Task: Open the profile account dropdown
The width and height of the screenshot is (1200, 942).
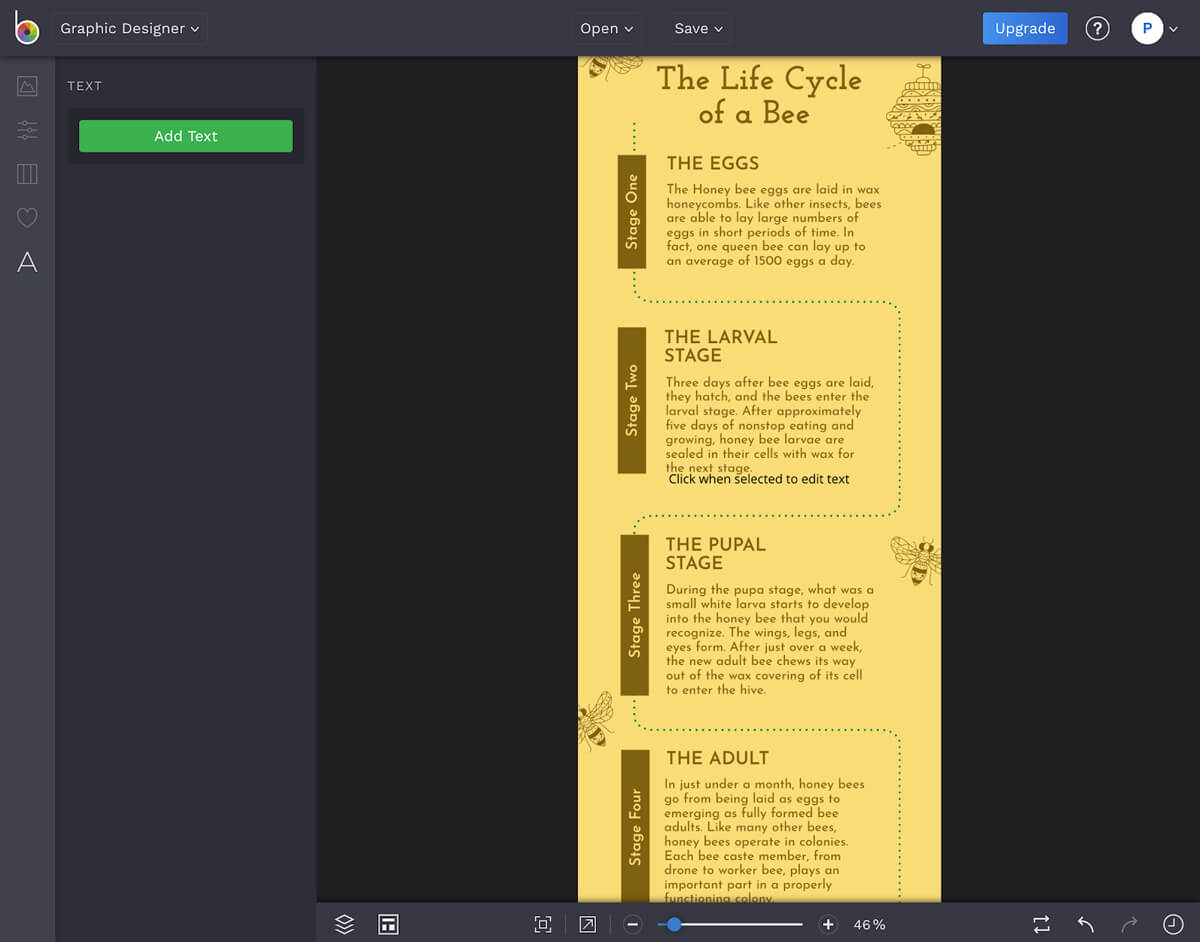Action: (1155, 28)
